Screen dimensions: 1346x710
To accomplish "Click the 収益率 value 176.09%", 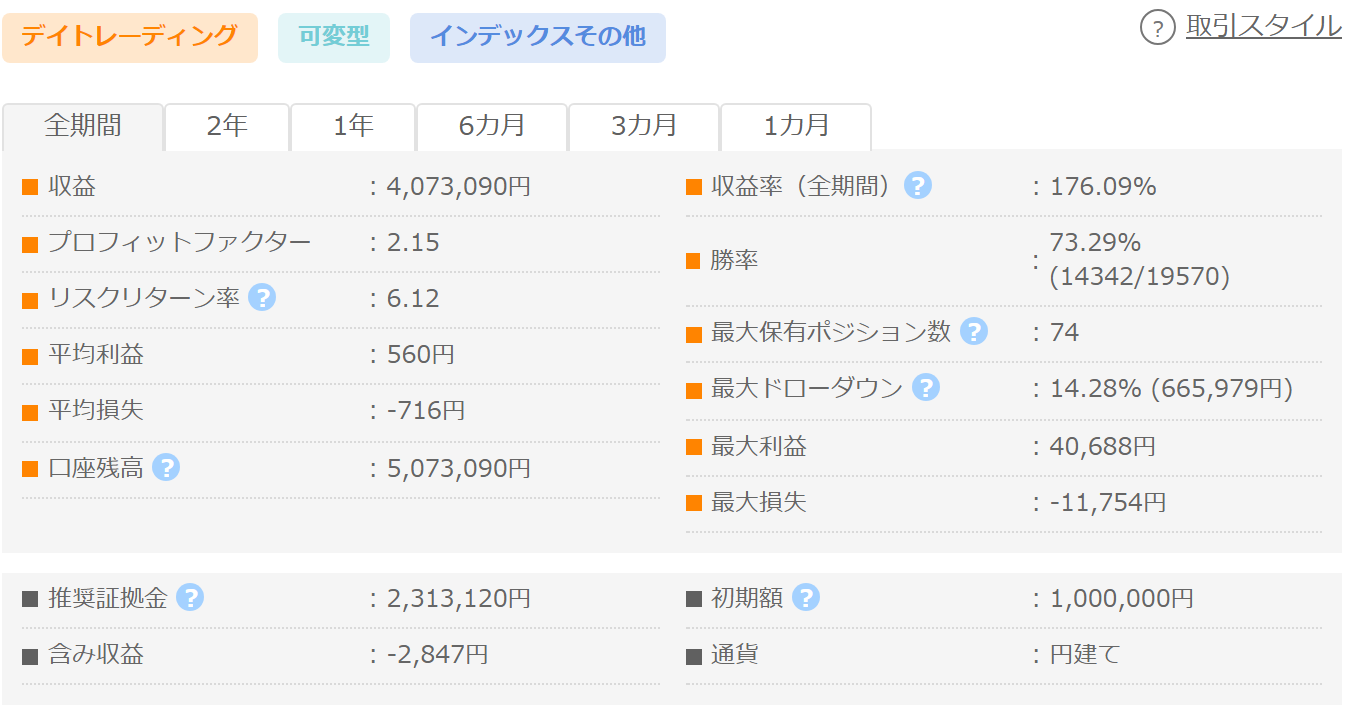I will pos(1103,187).
